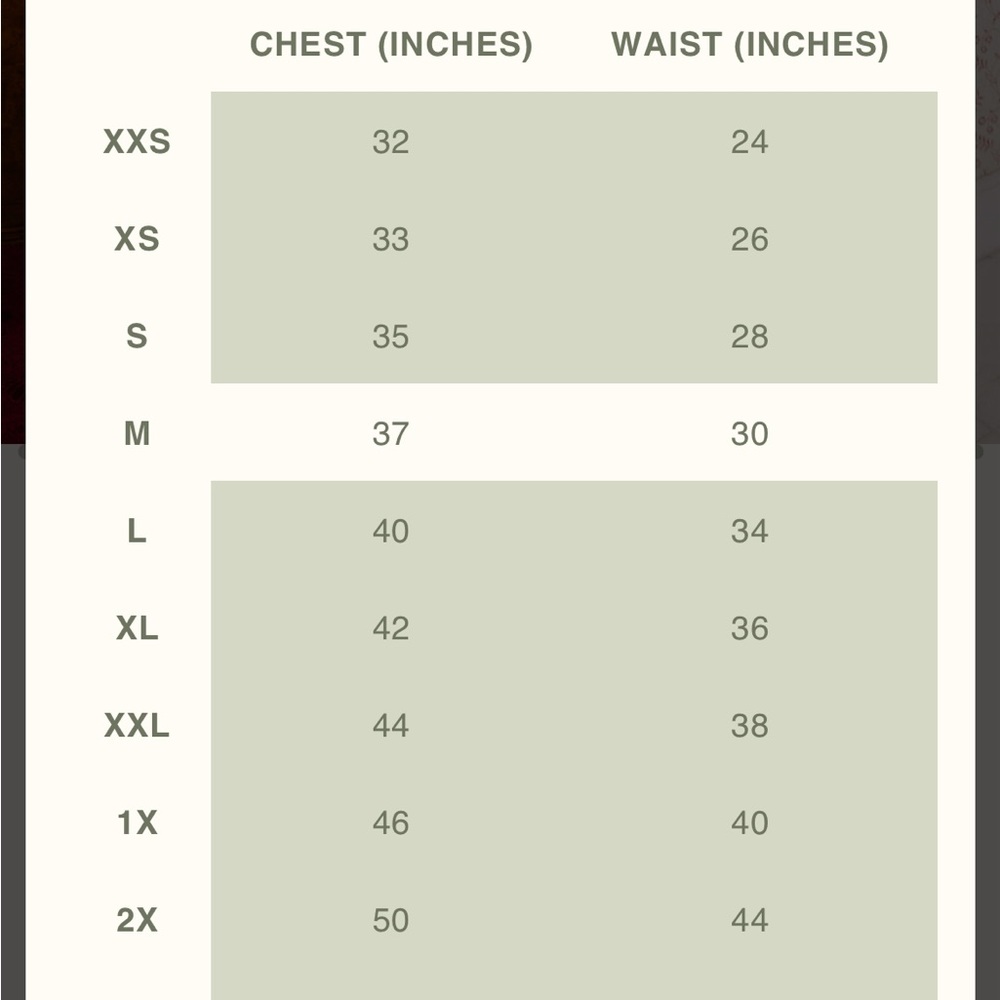The height and width of the screenshot is (1000, 1000).
Task: Click the CHEST (INCHES) column header
Action: point(391,45)
